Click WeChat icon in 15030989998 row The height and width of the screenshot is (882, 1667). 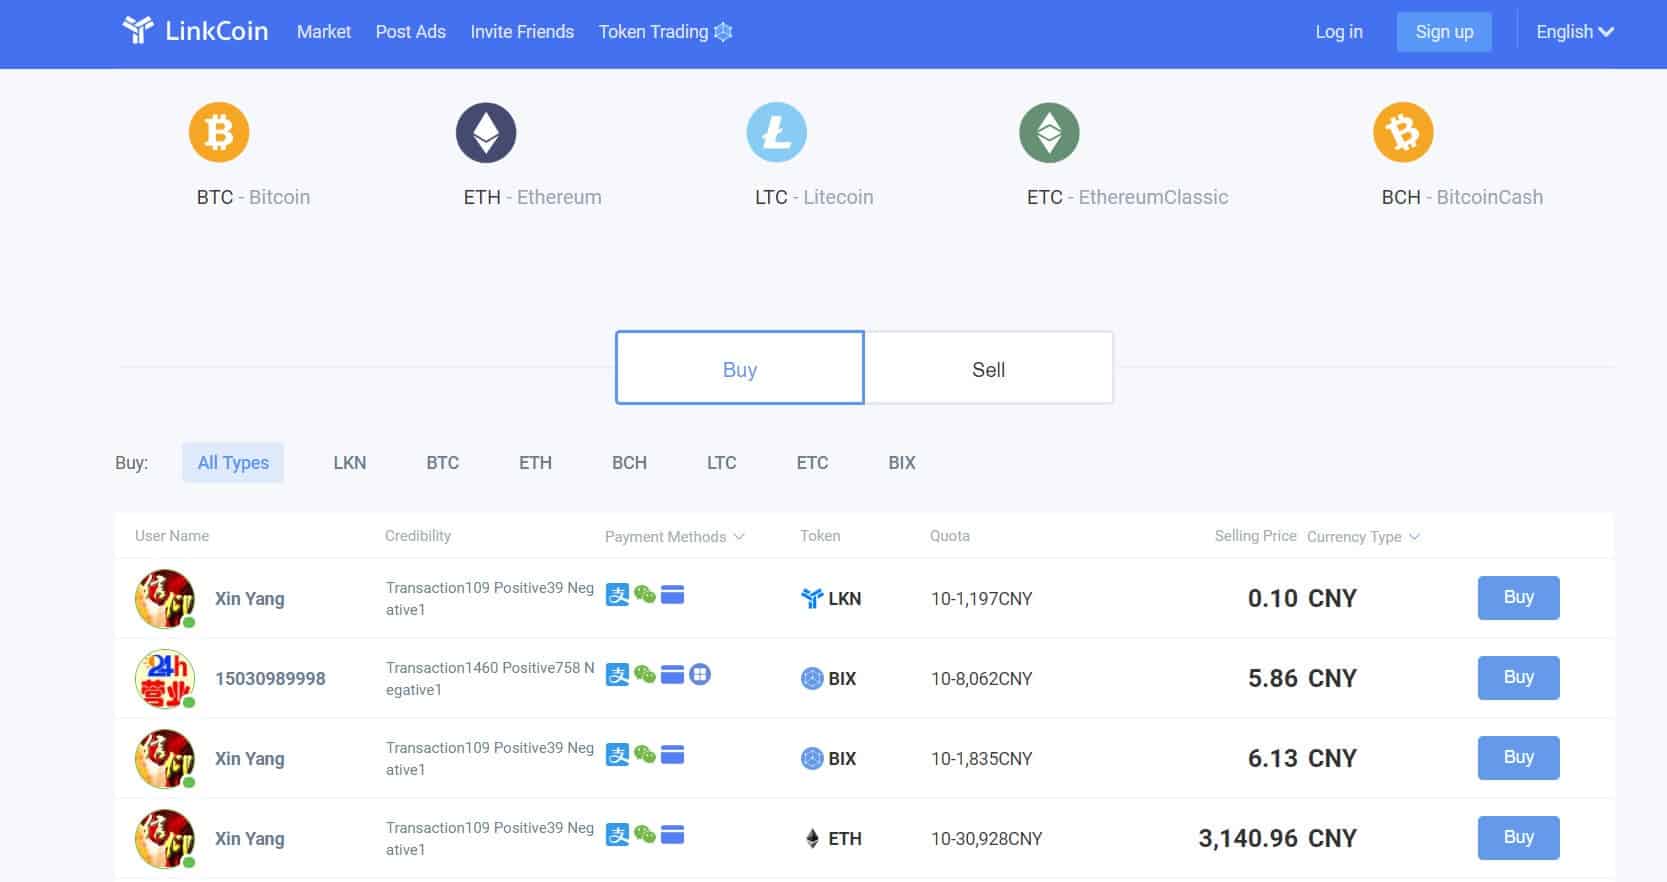click(x=645, y=675)
